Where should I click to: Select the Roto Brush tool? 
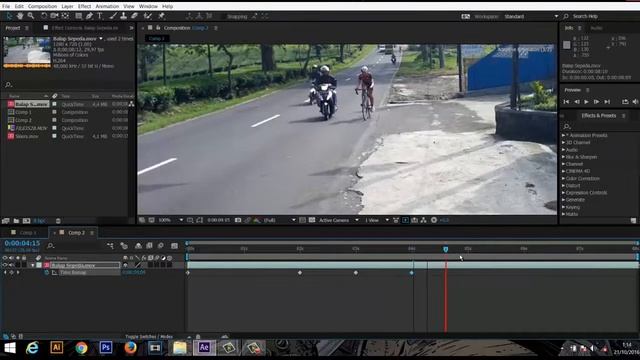tap(148, 16)
